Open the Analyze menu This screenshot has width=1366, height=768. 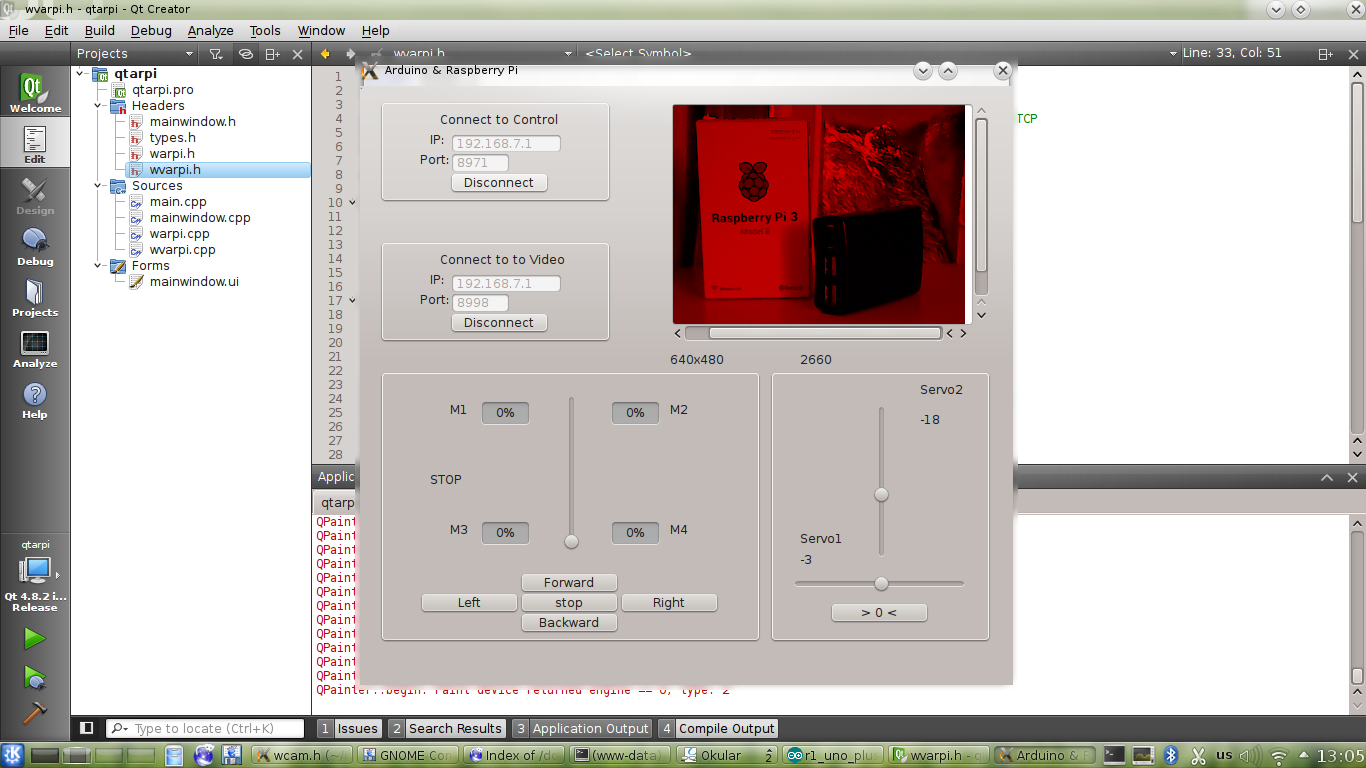tap(210, 31)
